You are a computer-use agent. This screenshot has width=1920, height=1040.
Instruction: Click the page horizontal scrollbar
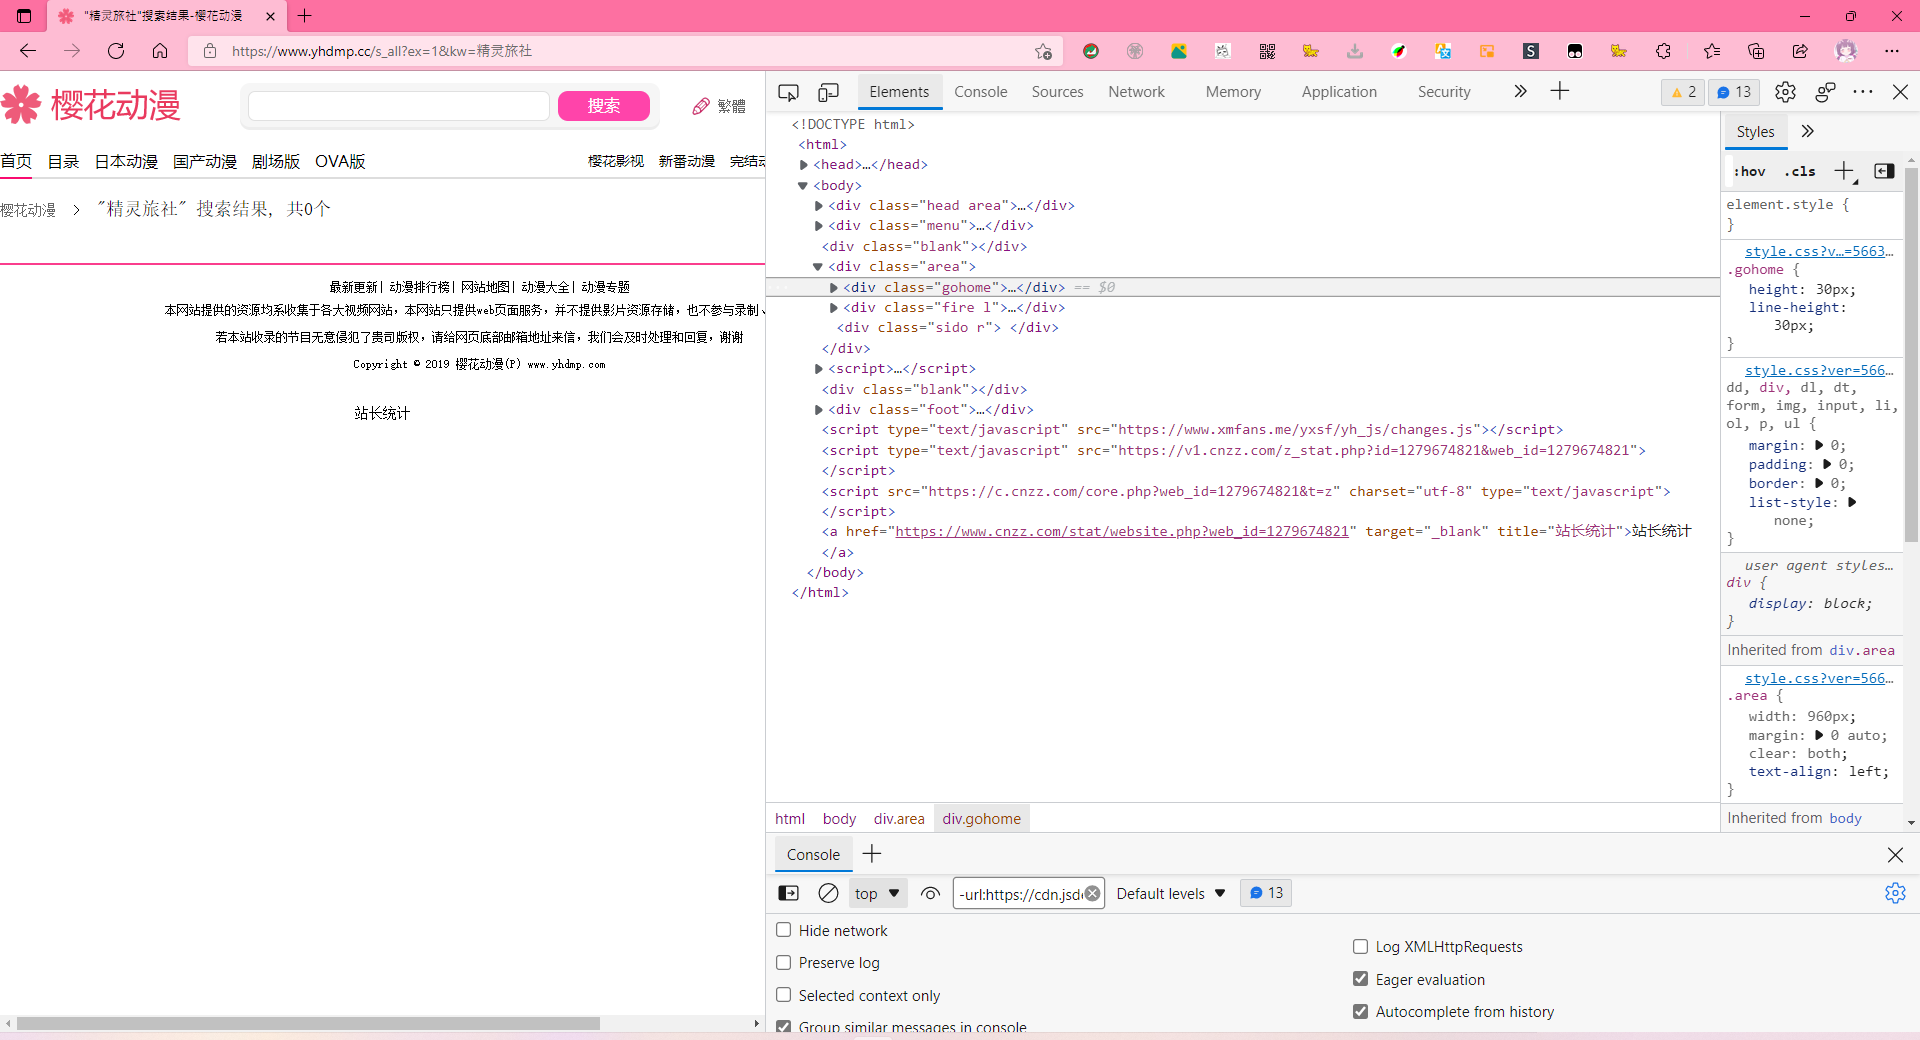click(x=308, y=1023)
